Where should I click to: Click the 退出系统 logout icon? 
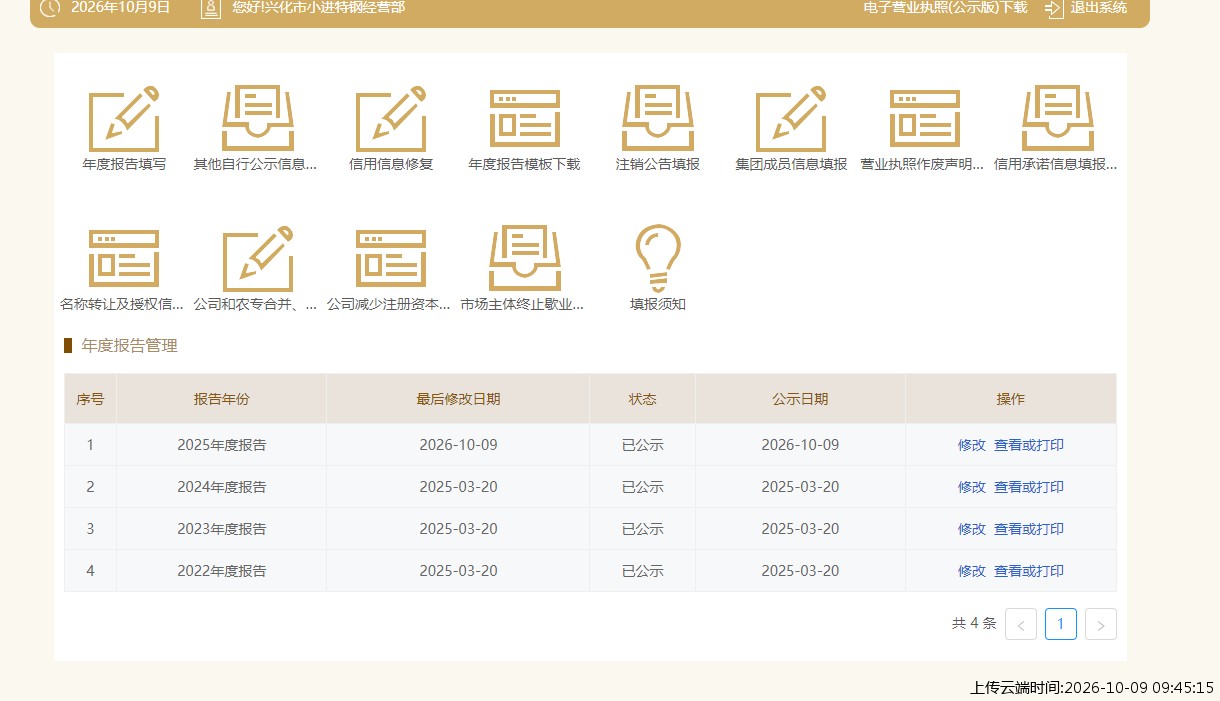click(x=1054, y=8)
